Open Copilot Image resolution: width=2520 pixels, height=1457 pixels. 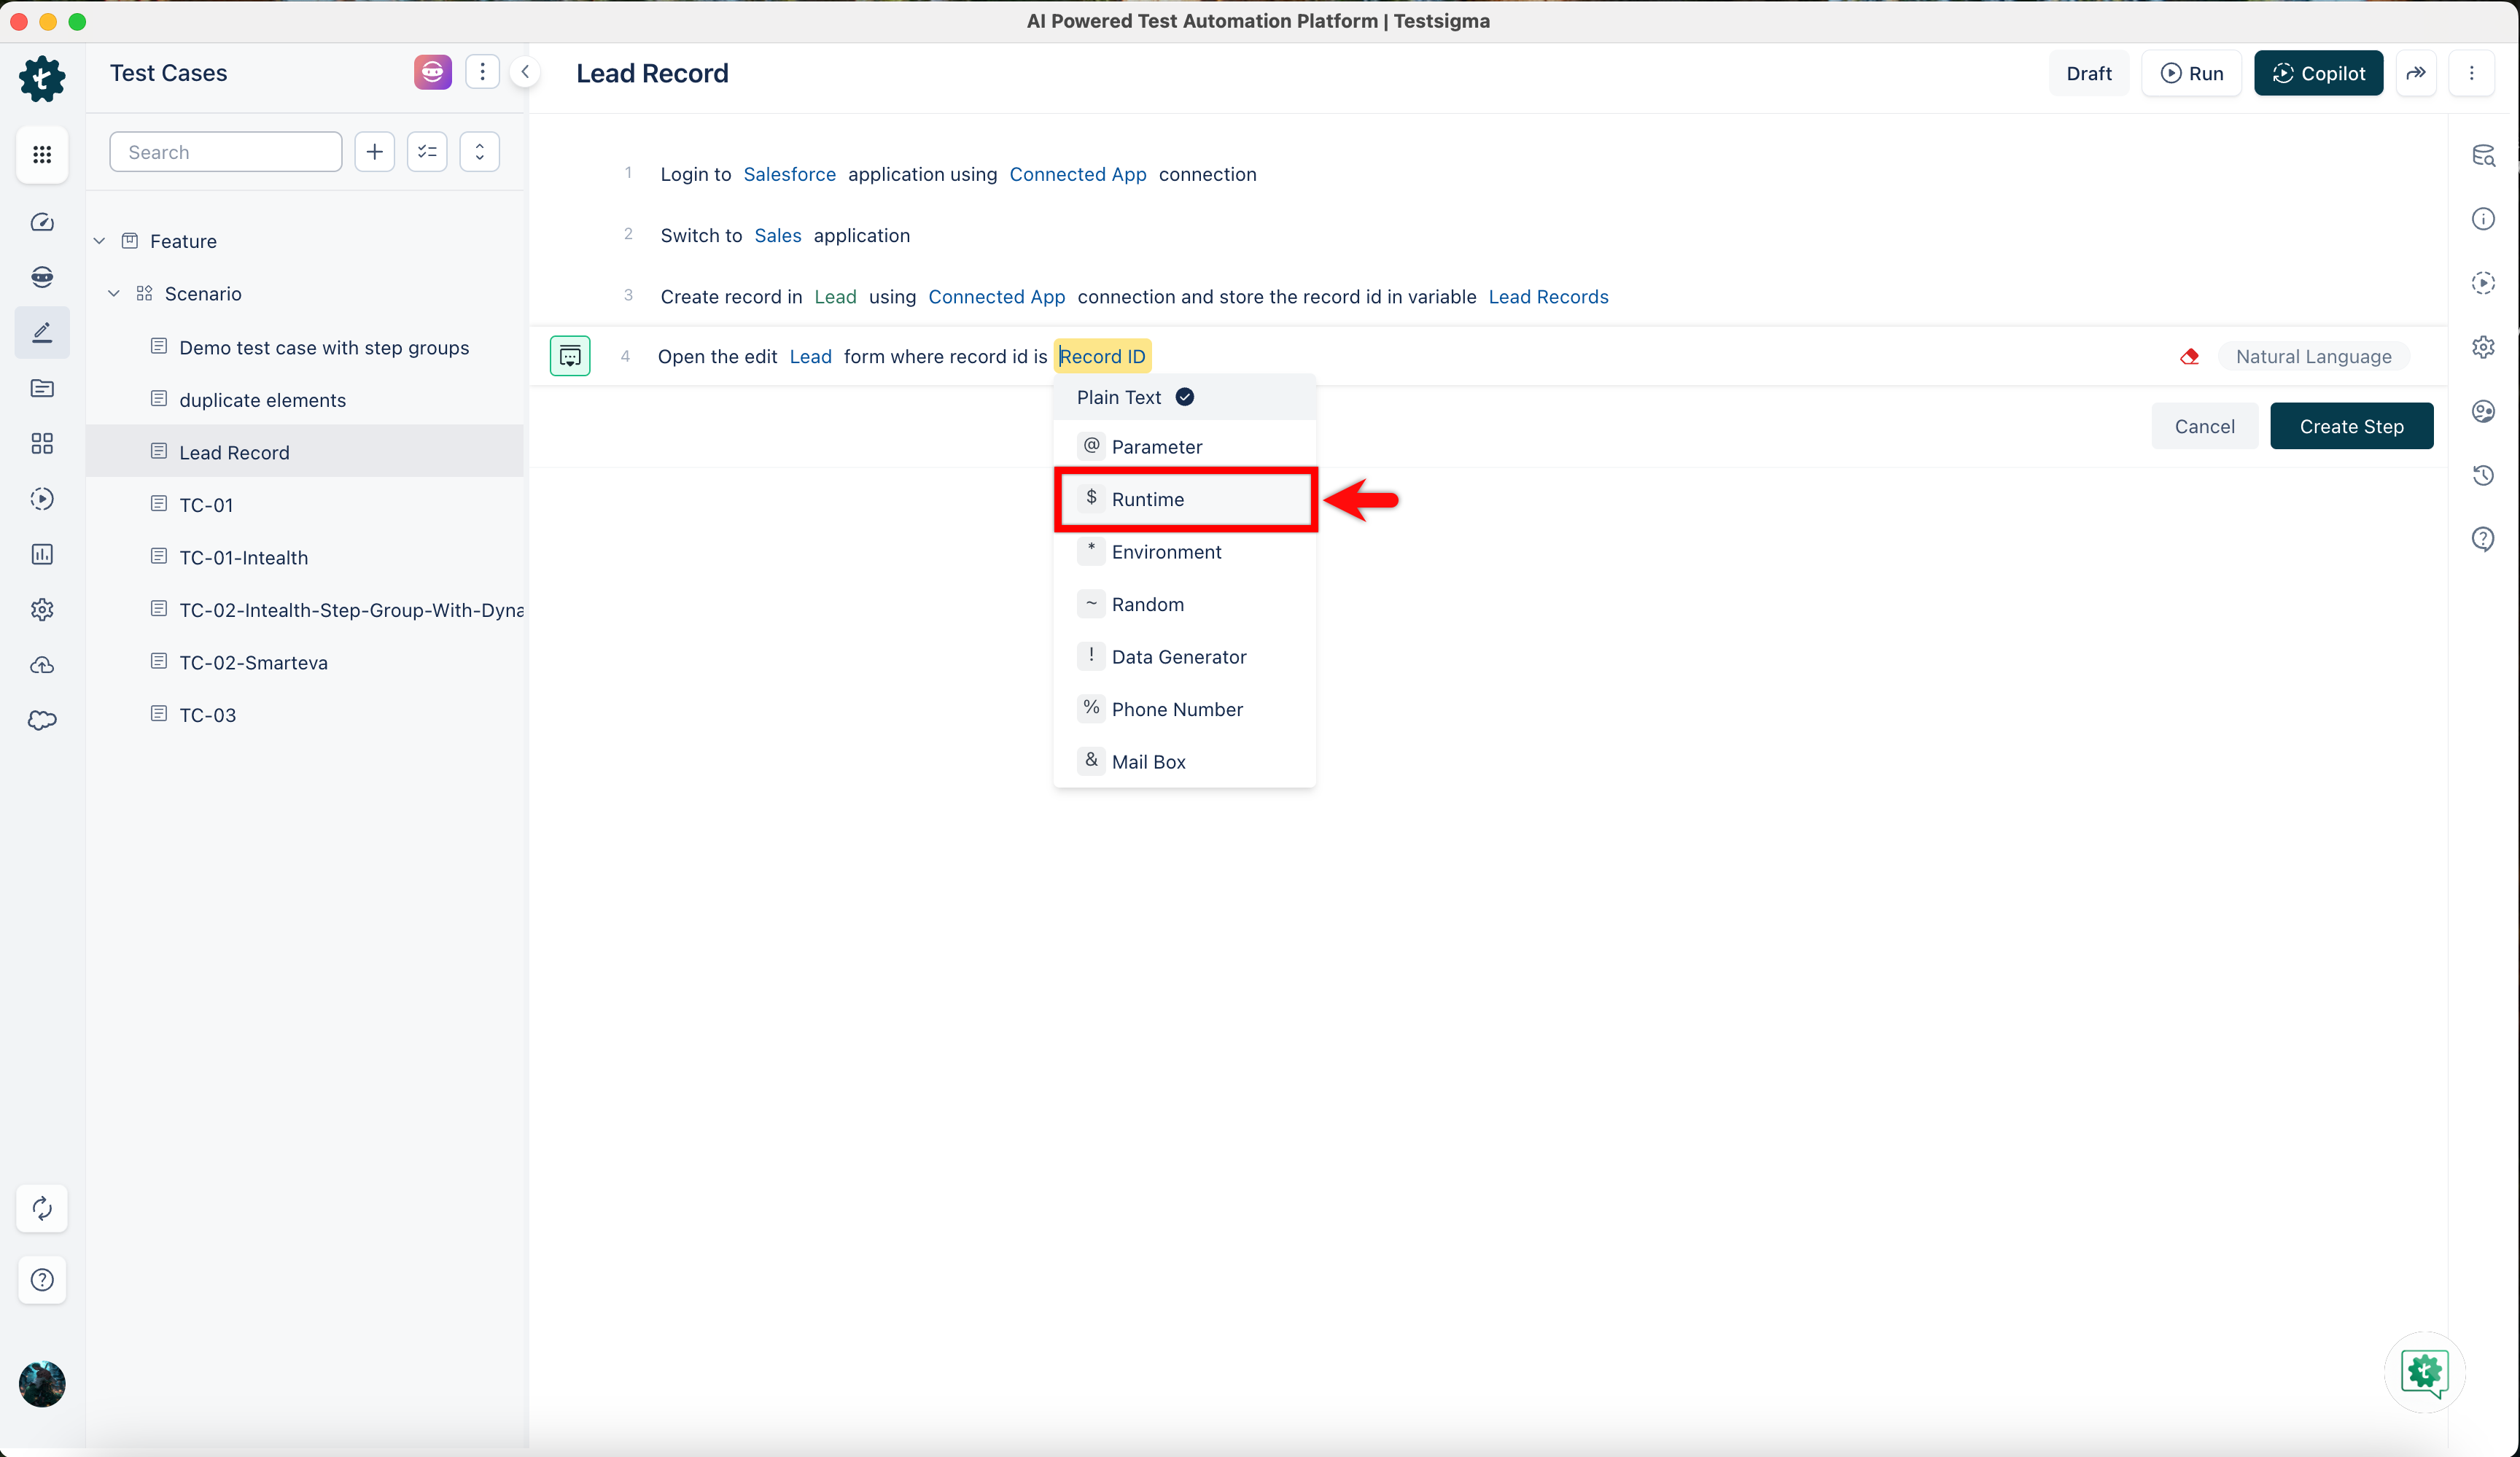pyautogui.click(x=2318, y=73)
